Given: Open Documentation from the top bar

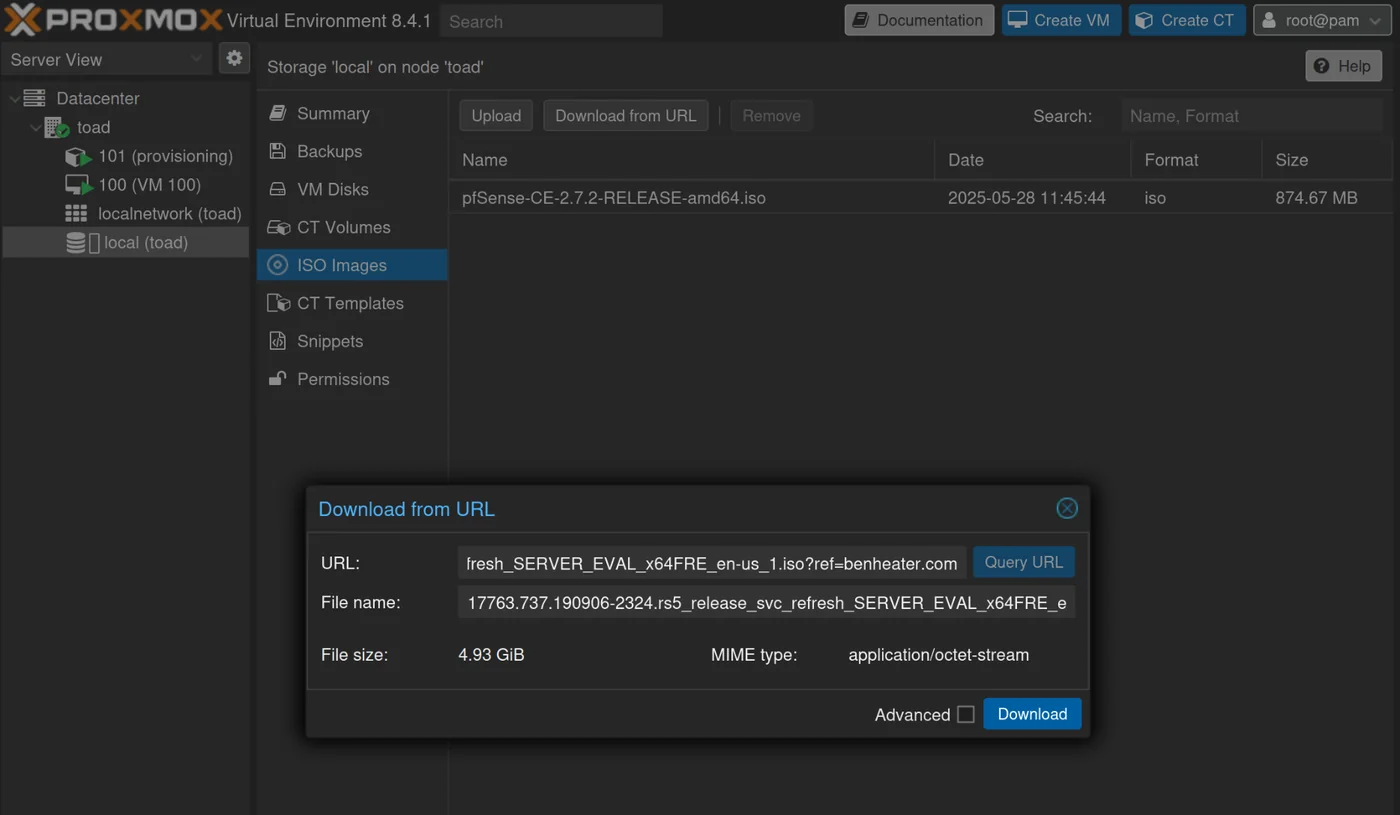Looking at the screenshot, I should point(918,20).
